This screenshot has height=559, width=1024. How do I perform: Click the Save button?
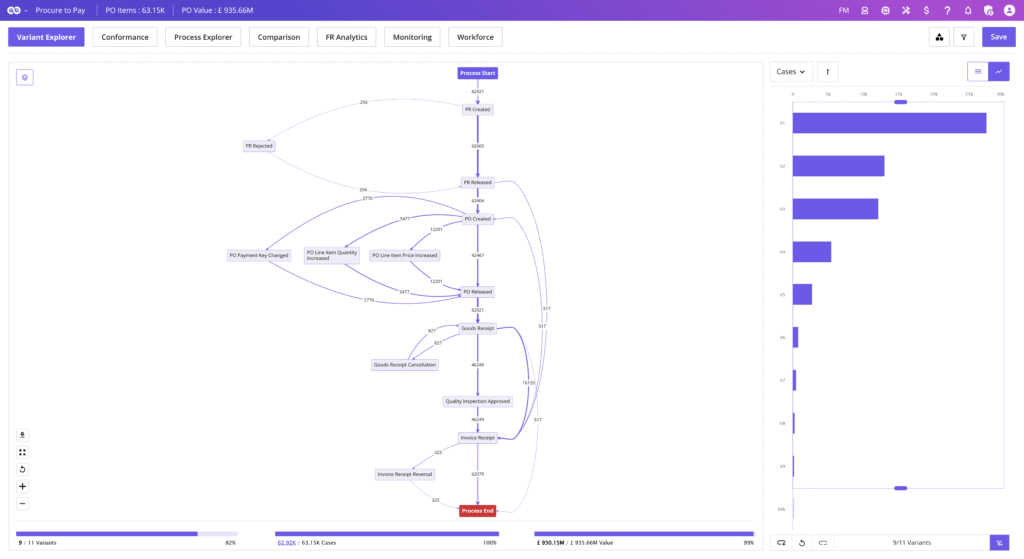(998, 37)
